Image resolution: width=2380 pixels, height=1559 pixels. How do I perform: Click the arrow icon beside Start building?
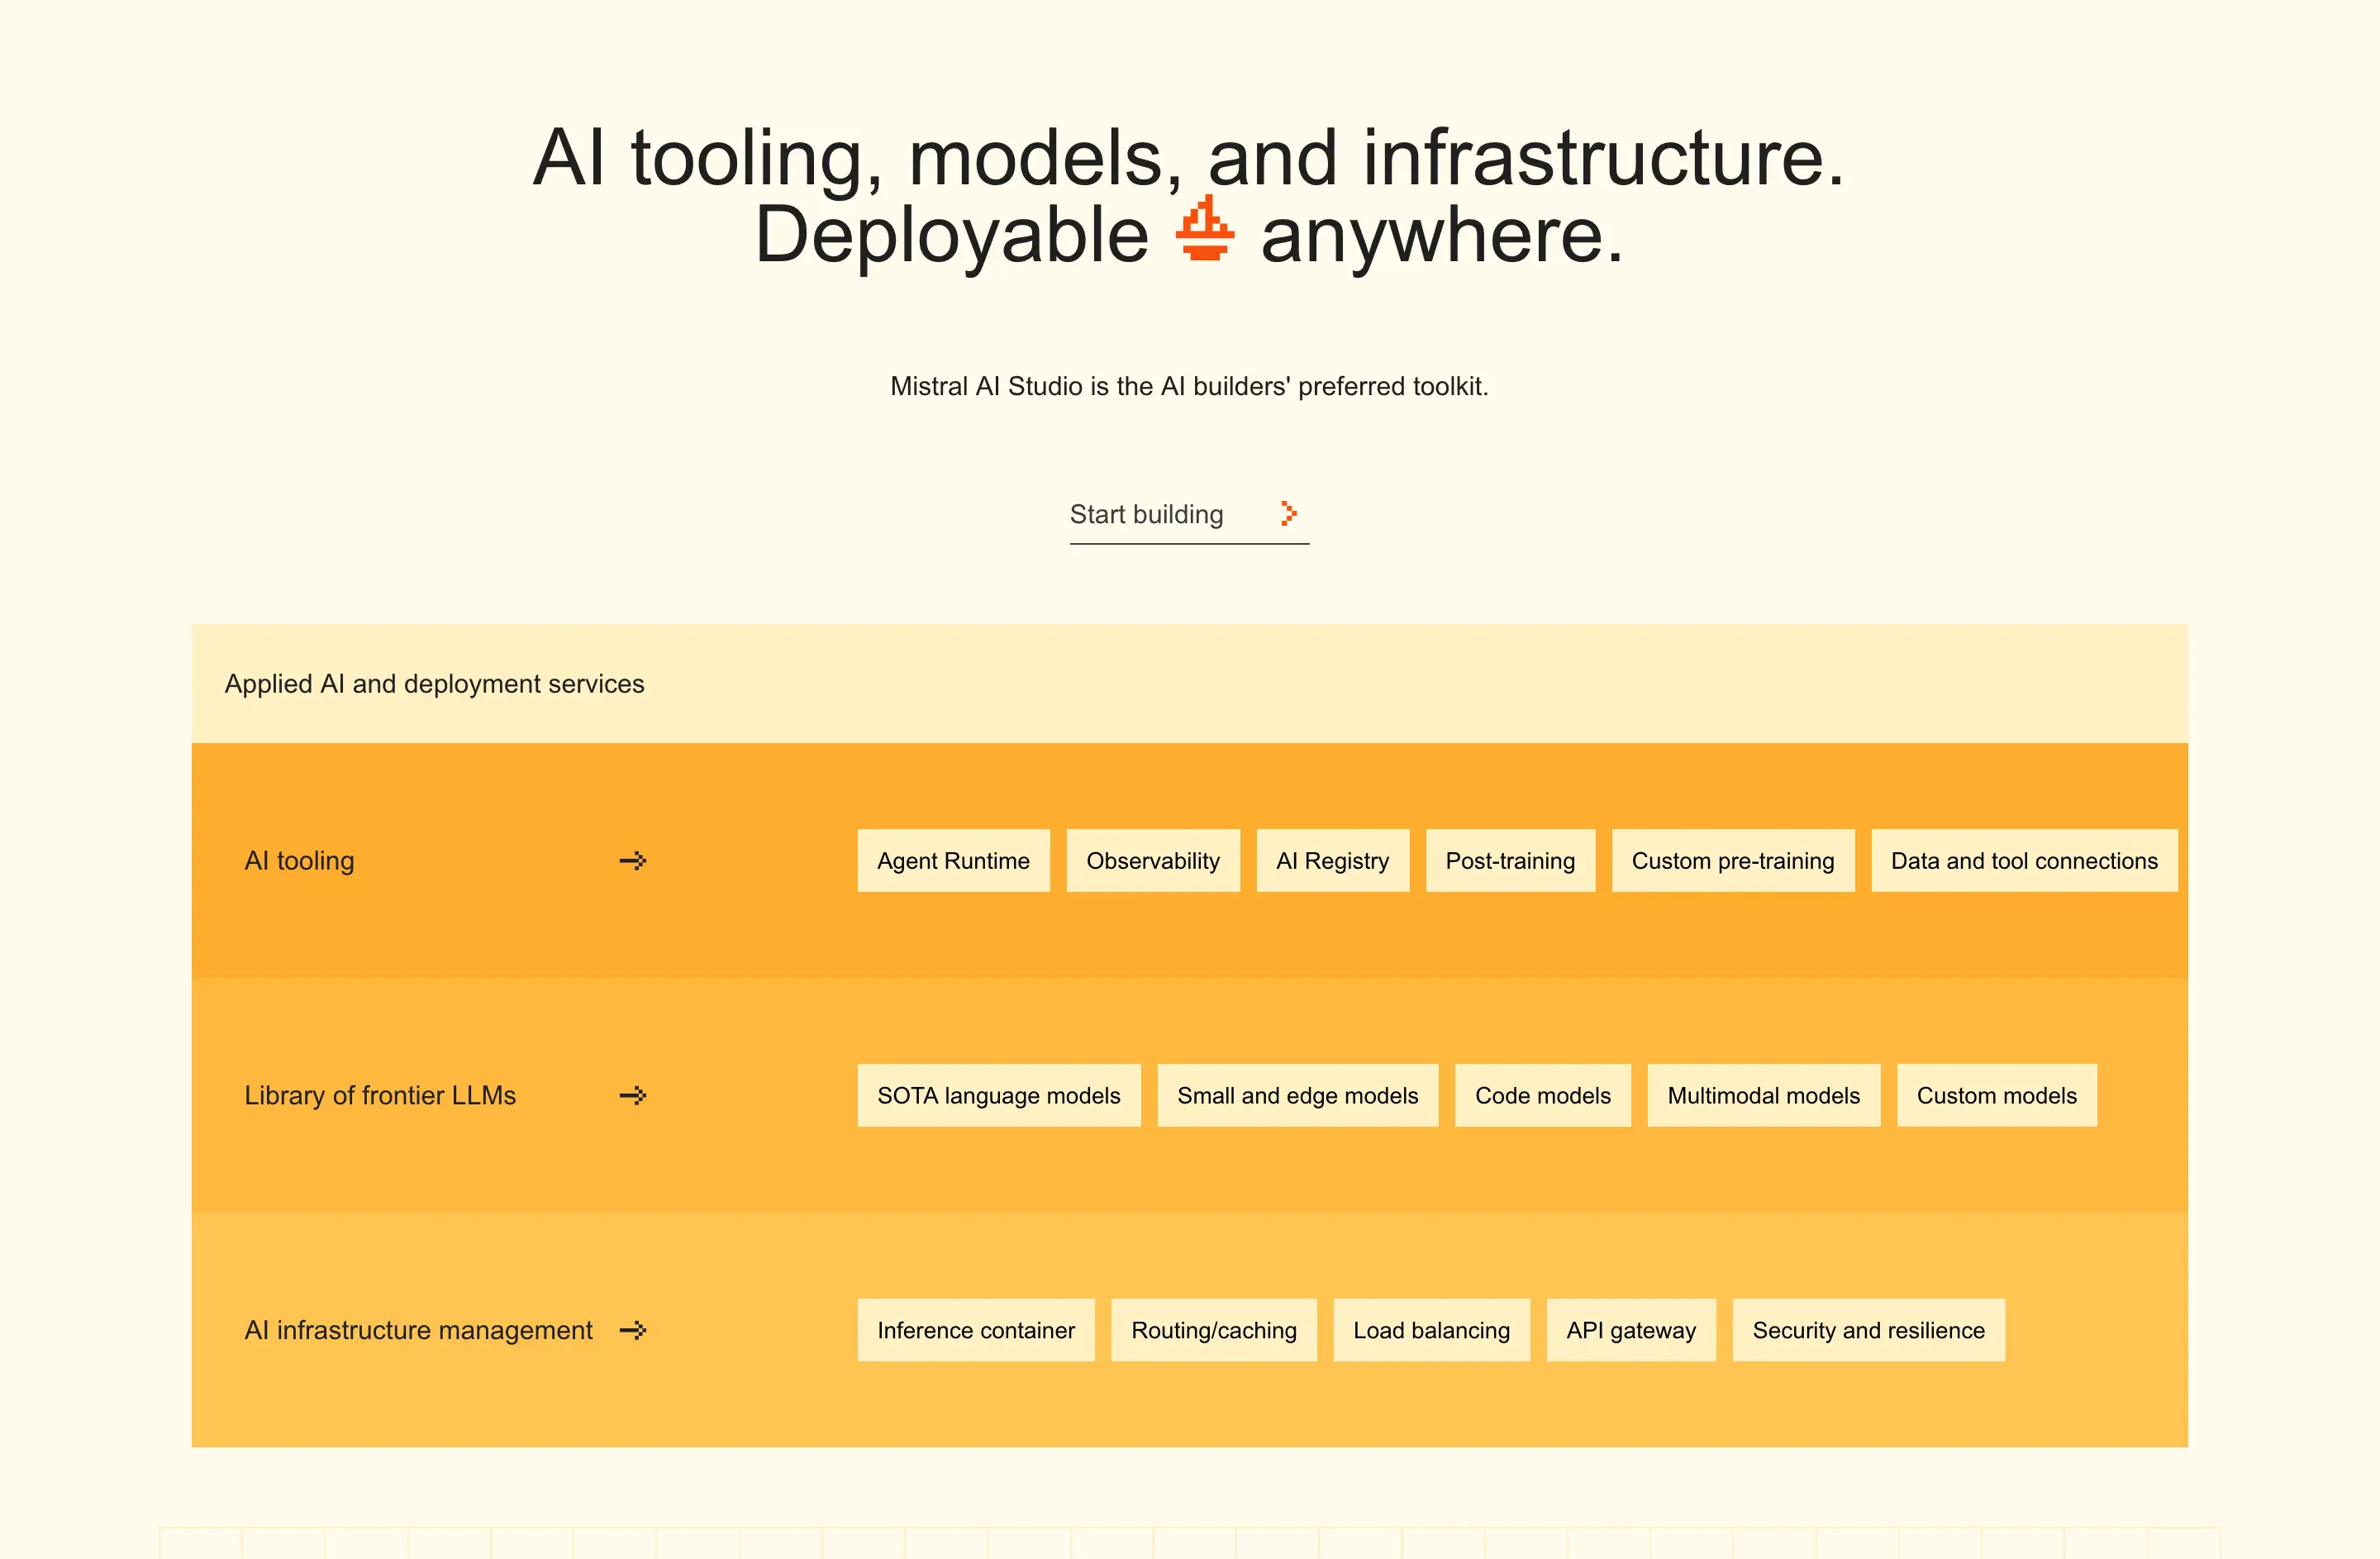pyautogui.click(x=1290, y=513)
